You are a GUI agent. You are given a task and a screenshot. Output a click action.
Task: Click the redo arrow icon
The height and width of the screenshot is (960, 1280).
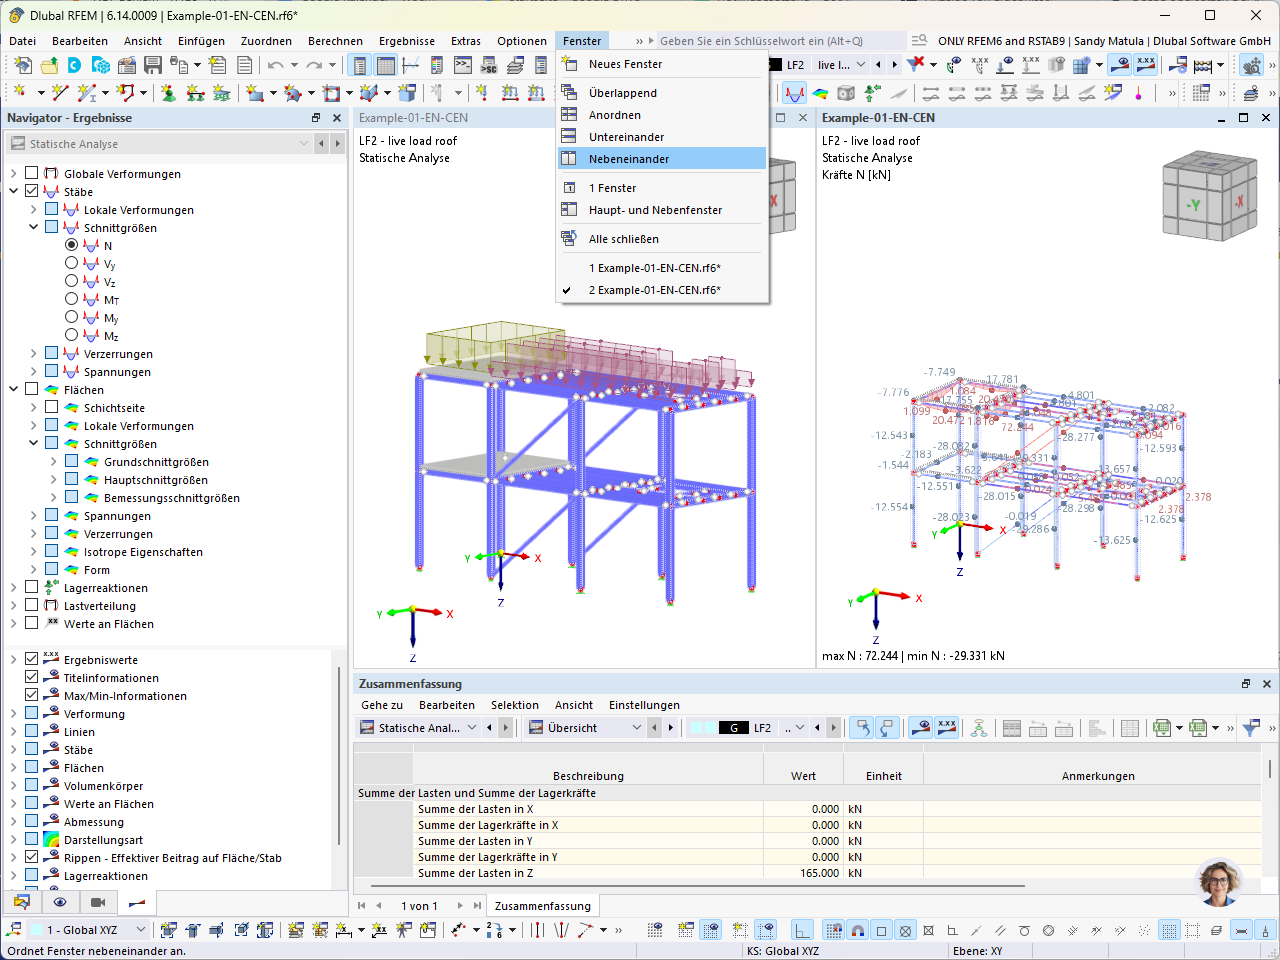tap(314, 65)
